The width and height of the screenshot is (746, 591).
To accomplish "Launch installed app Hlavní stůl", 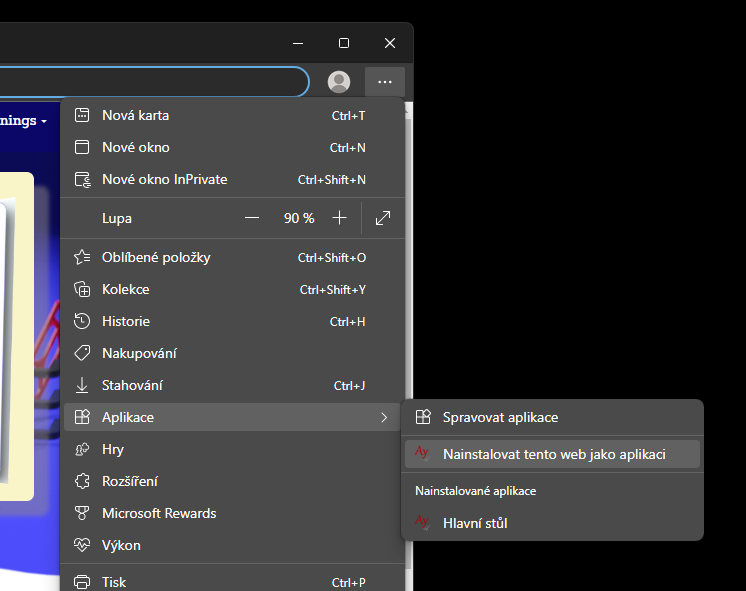I will [x=552, y=523].
